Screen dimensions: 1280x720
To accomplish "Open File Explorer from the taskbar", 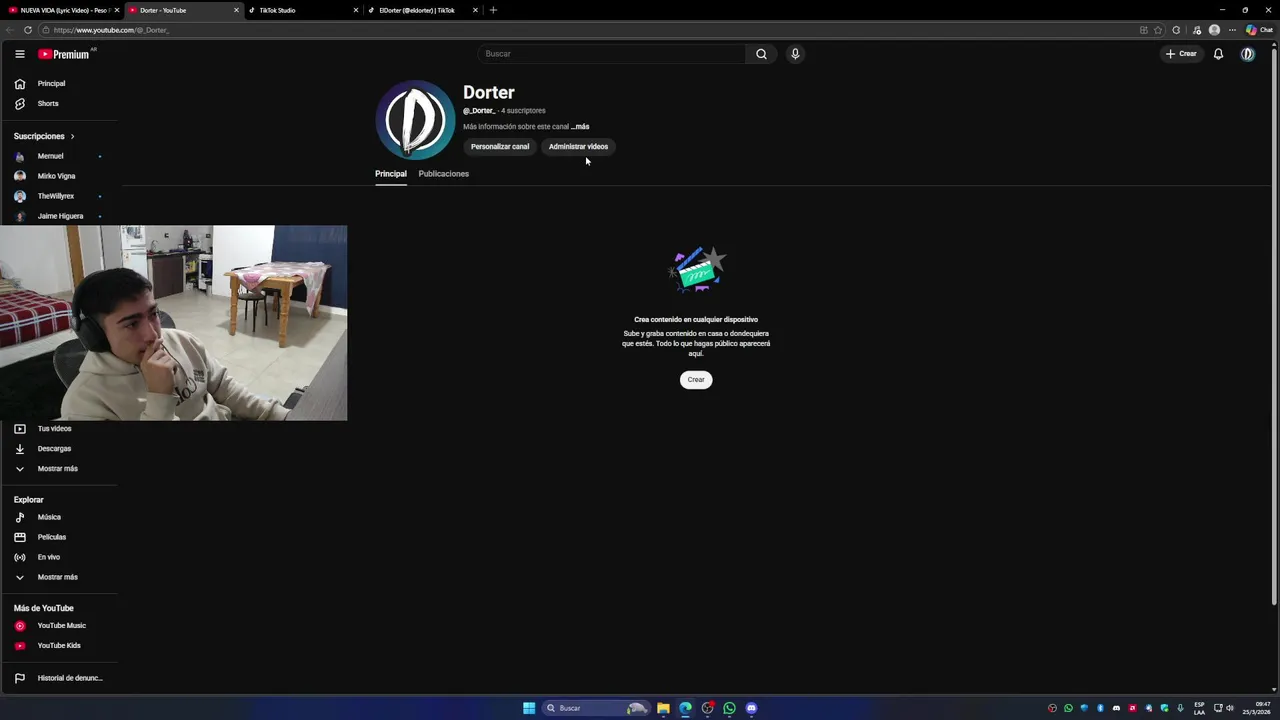I will [663, 708].
